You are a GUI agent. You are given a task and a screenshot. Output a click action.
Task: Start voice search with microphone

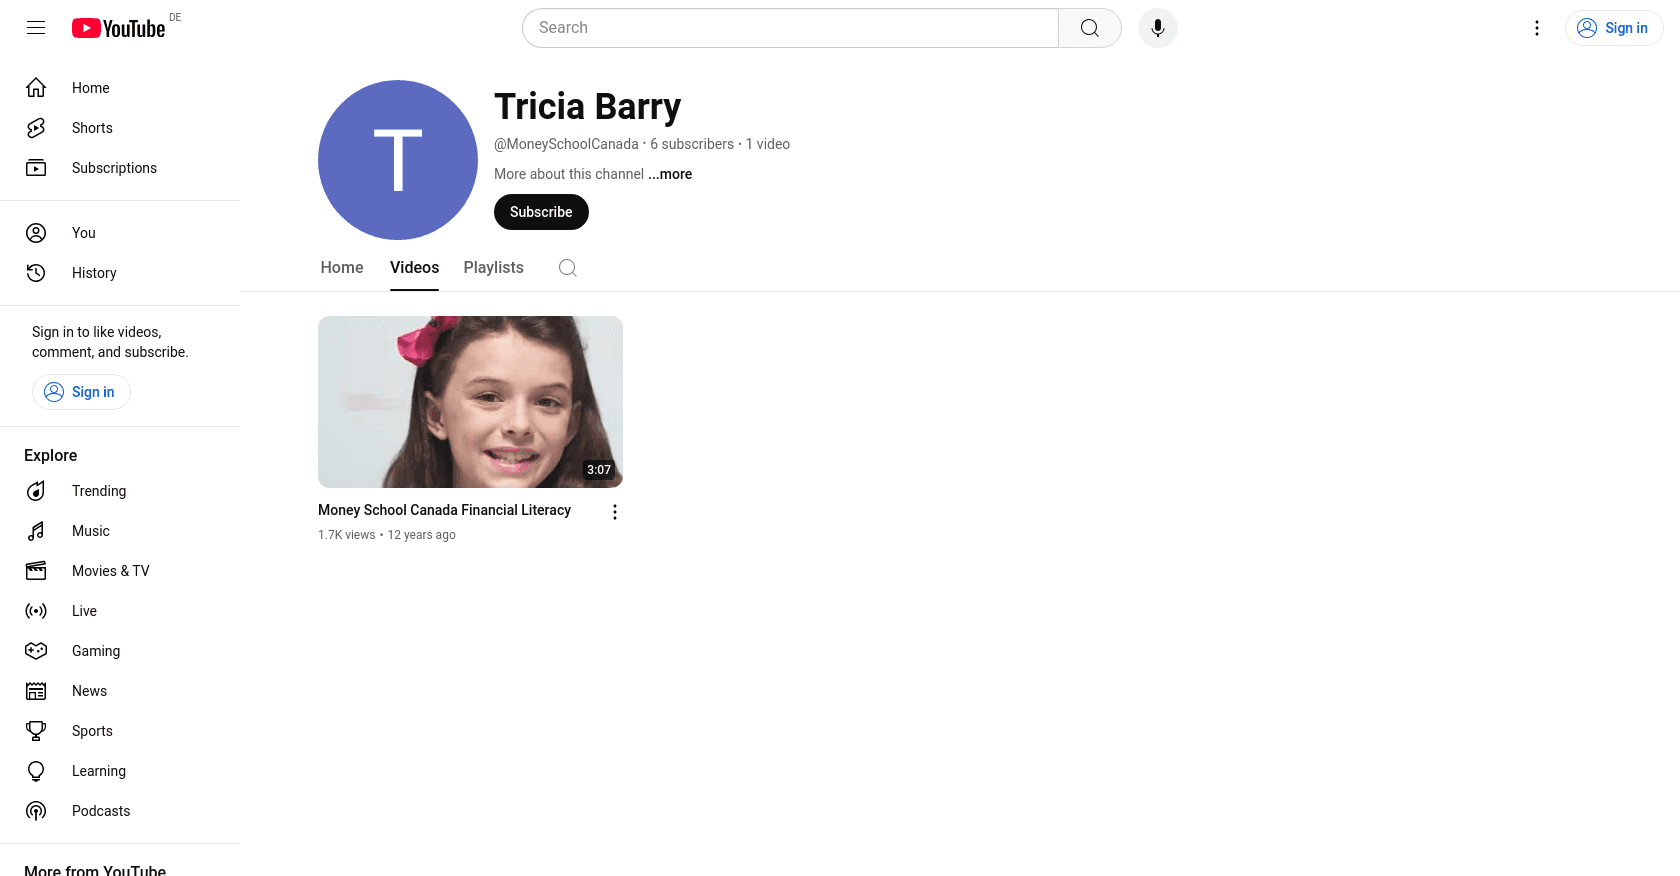point(1157,28)
